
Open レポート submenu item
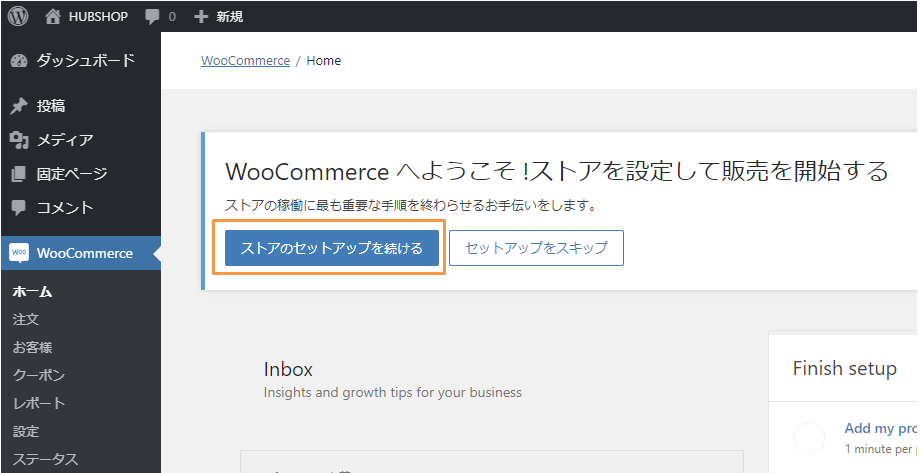click(39, 403)
